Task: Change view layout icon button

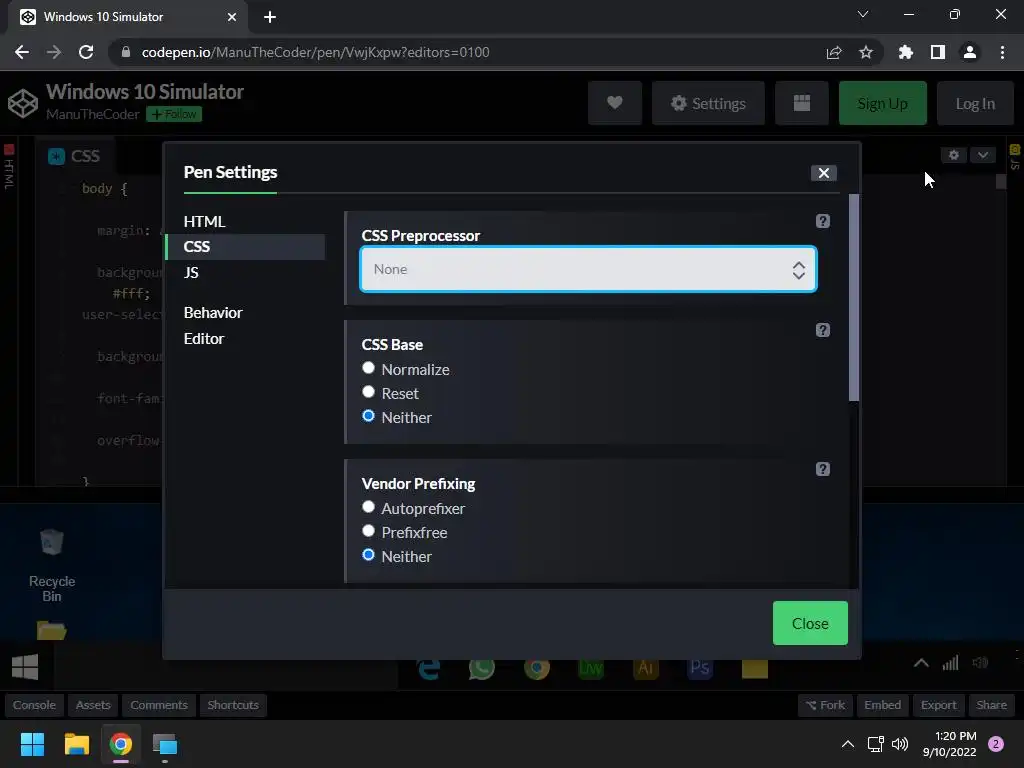Action: tap(801, 103)
